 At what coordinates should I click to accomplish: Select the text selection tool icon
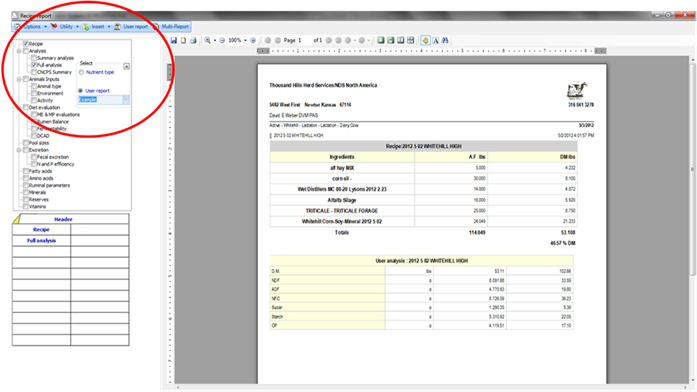(436, 40)
